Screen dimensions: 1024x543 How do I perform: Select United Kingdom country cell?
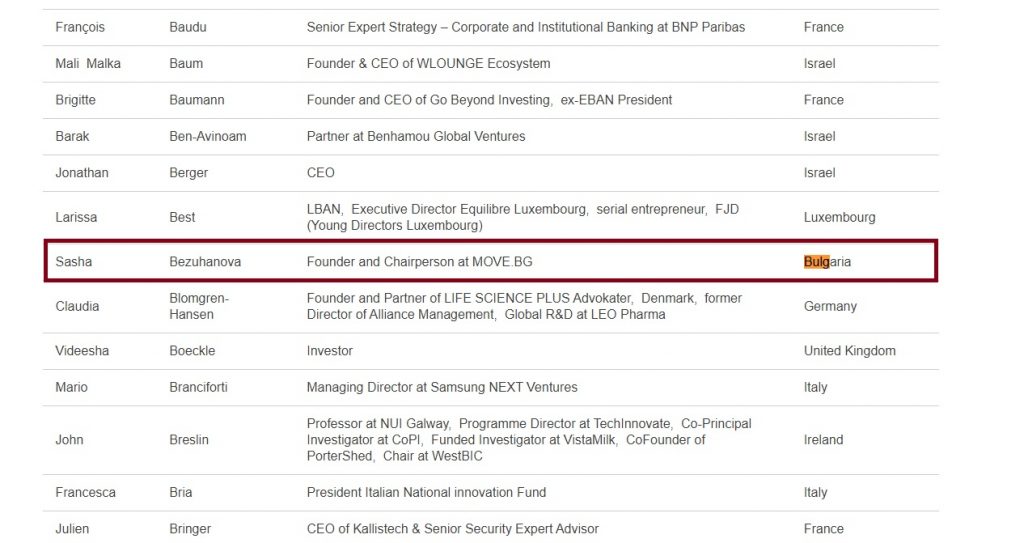point(849,351)
